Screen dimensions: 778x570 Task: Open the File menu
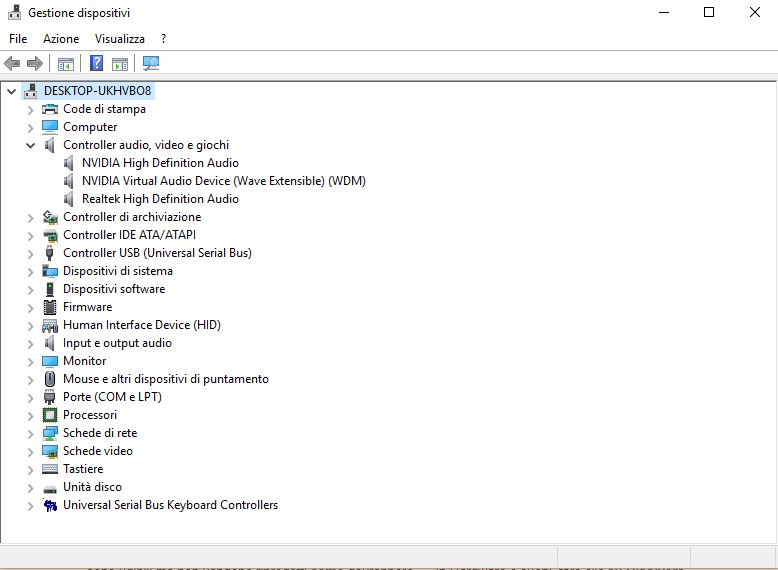(18, 39)
